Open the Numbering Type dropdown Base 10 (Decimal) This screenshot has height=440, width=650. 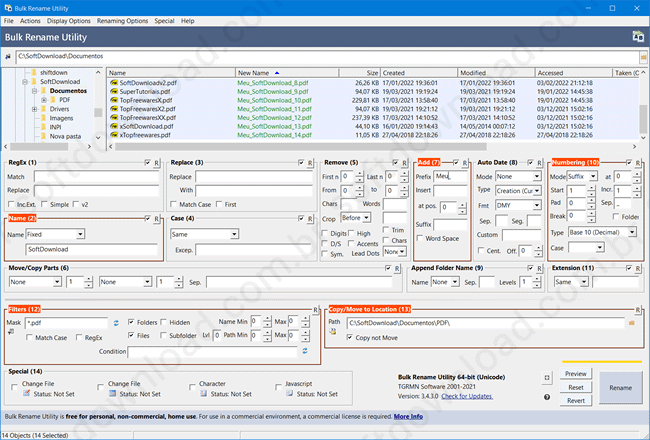(602, 232)
